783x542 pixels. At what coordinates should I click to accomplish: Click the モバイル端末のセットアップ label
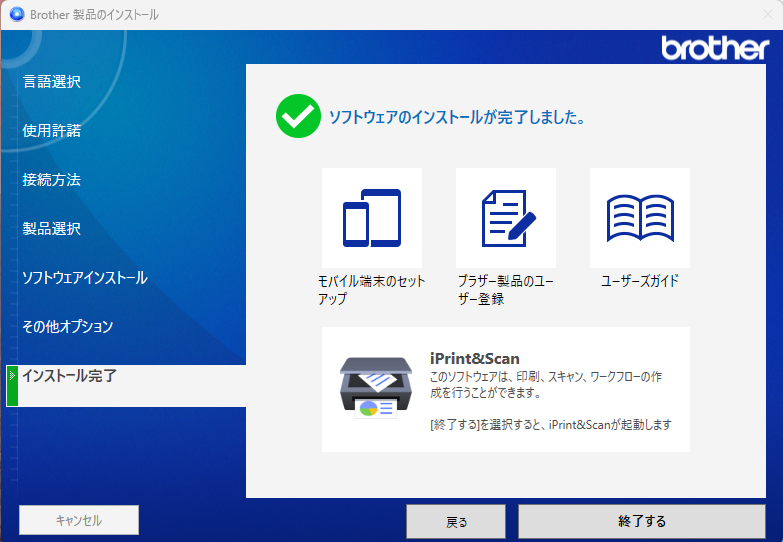tap(372, 290)
